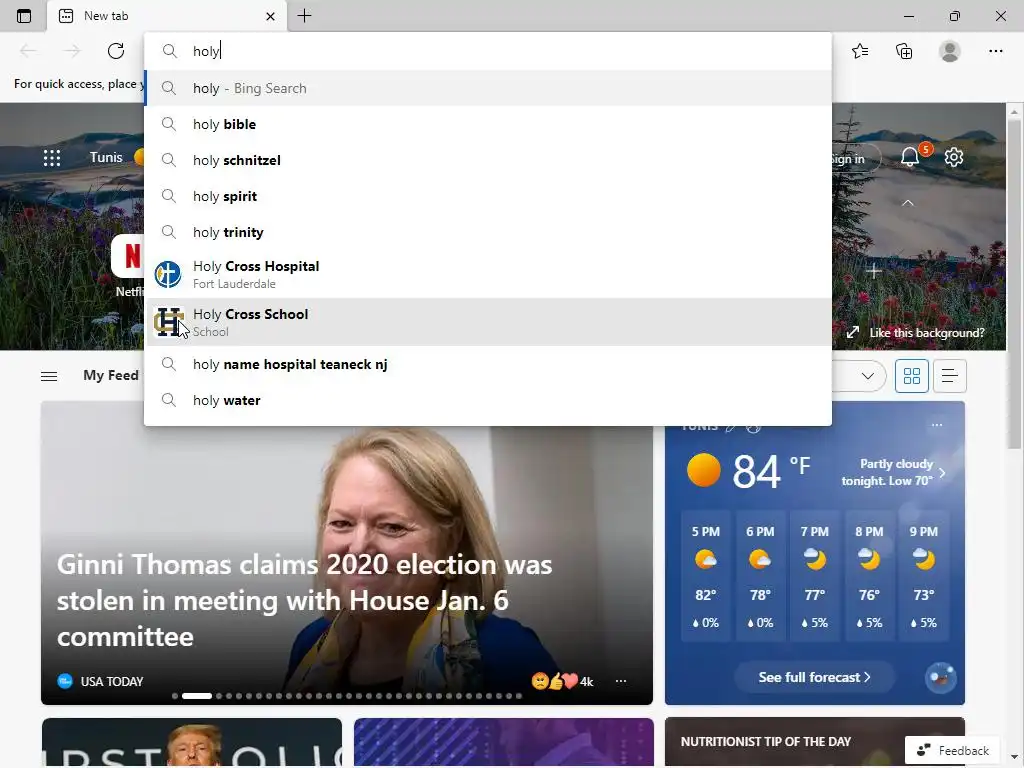Click the Feedback button
1024x768 pixels.
(x=953, y=750)
